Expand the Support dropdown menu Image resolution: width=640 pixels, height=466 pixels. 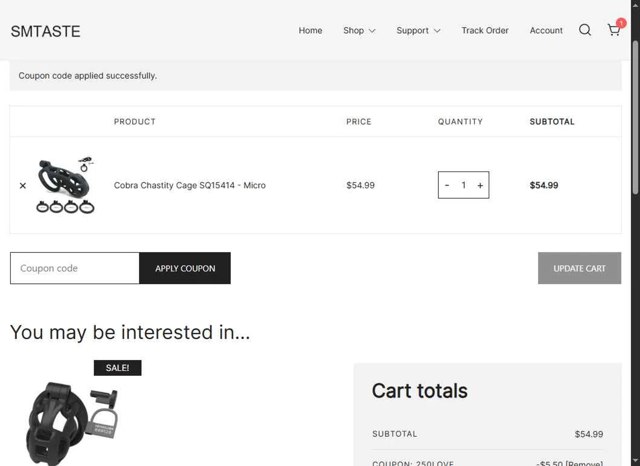point(418,31)
